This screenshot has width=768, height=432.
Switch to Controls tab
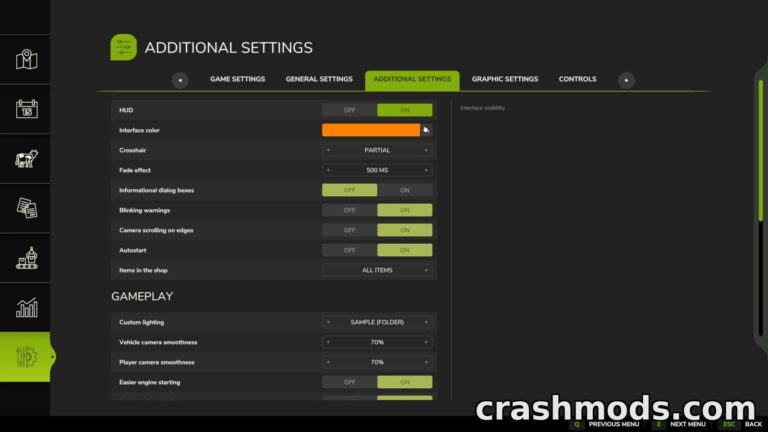tap(577, 79)
